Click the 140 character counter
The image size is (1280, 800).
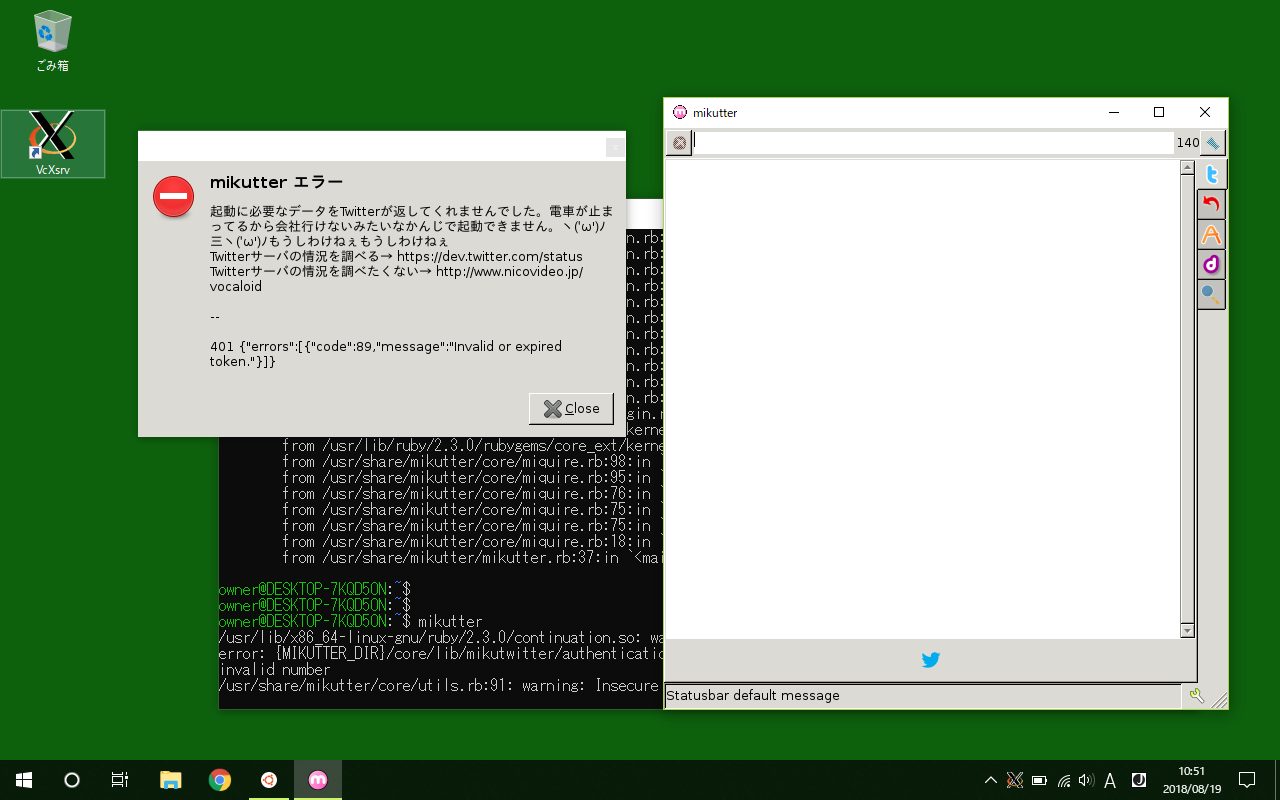click(x=1187, y=143)
